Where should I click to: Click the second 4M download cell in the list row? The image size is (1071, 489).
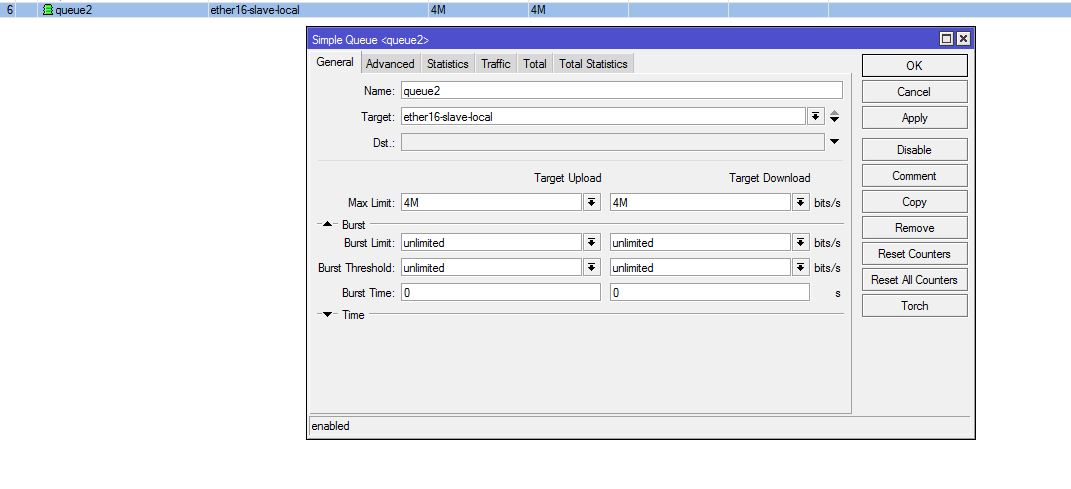(x=538, y=10)
